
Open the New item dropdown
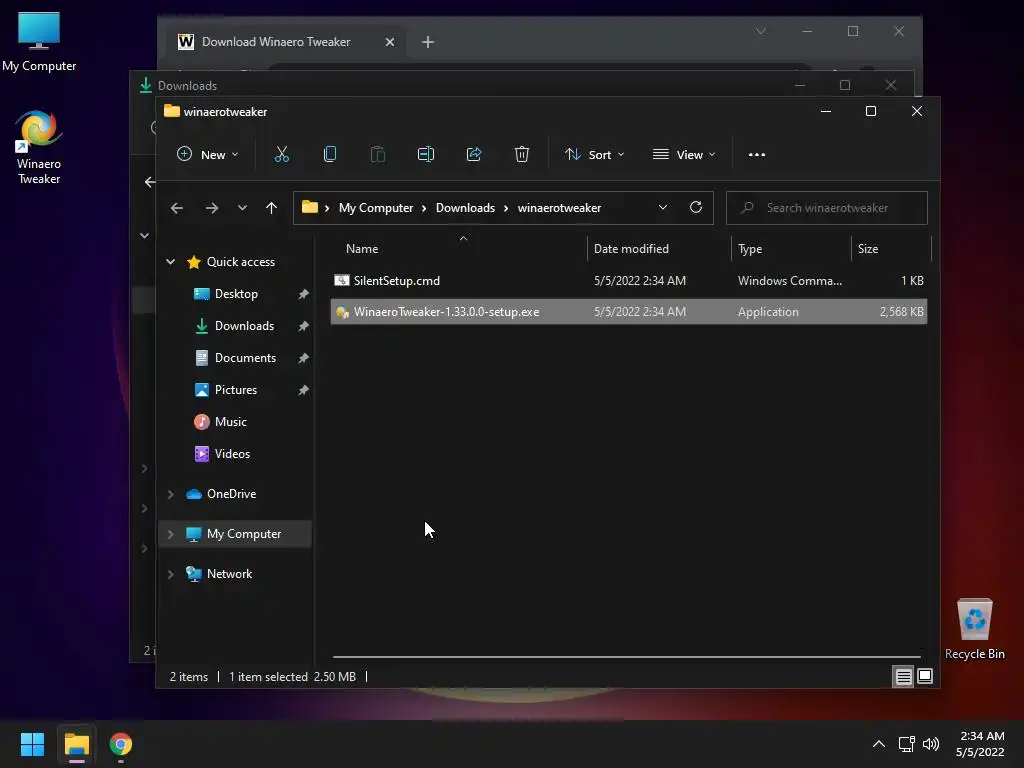208,154
